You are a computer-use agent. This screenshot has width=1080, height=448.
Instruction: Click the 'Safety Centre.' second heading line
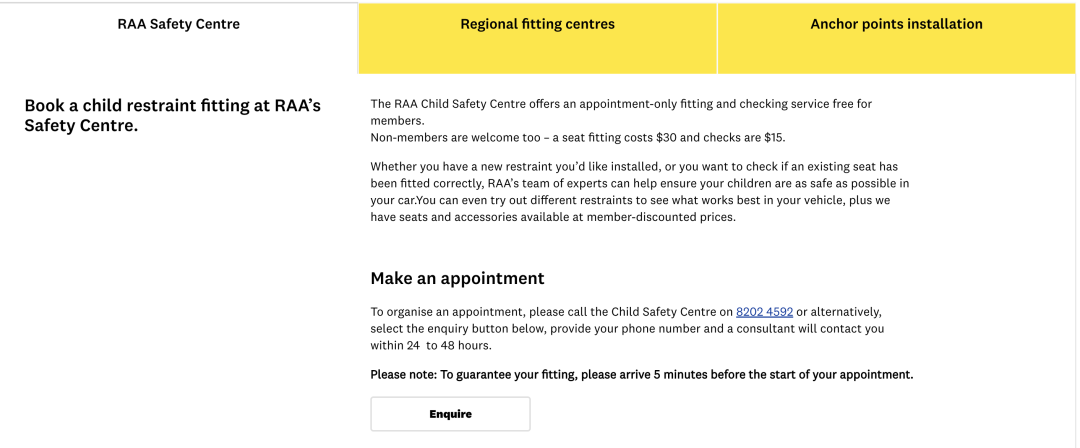[81, 127]
